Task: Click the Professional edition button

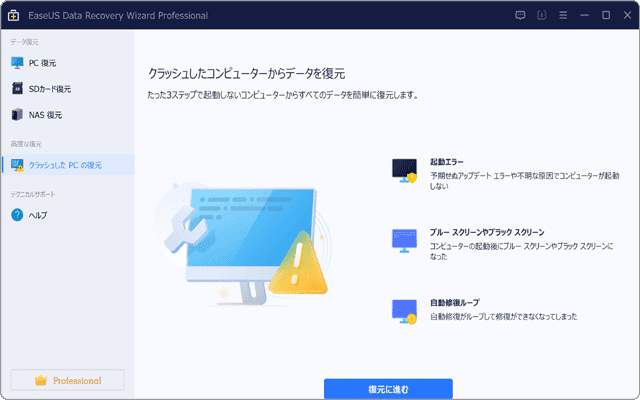Action: [67, 380]
